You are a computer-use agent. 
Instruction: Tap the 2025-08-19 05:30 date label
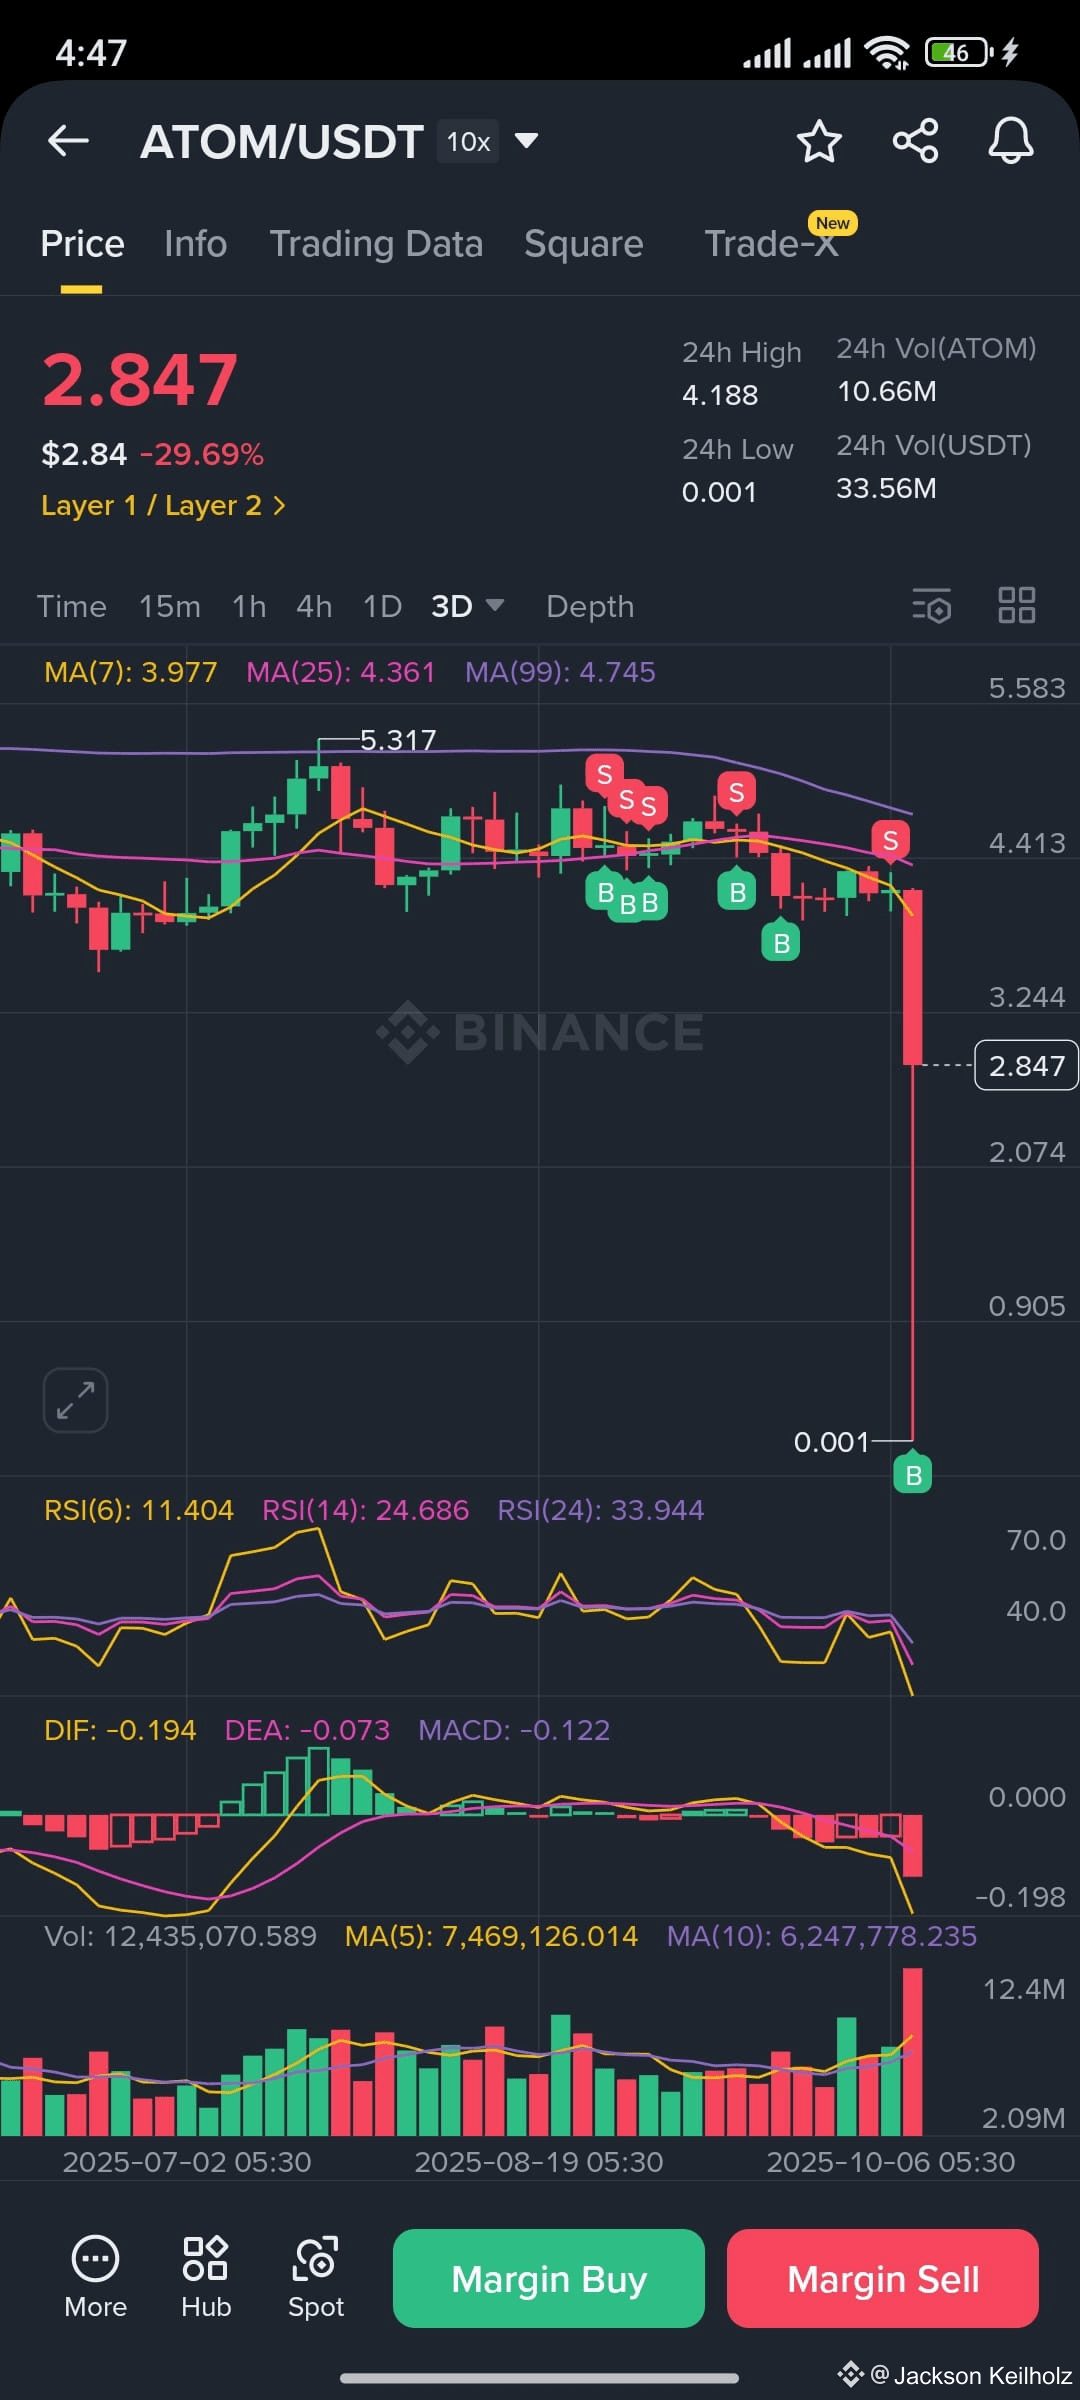coord(539,2162)
